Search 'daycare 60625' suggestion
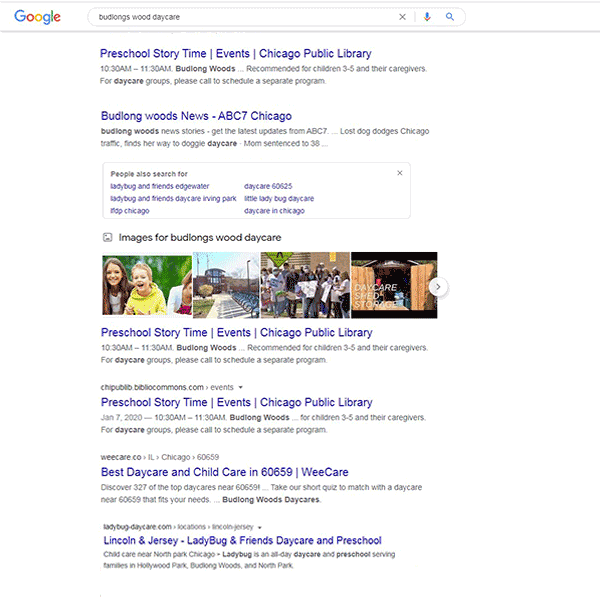 (268, 186)
